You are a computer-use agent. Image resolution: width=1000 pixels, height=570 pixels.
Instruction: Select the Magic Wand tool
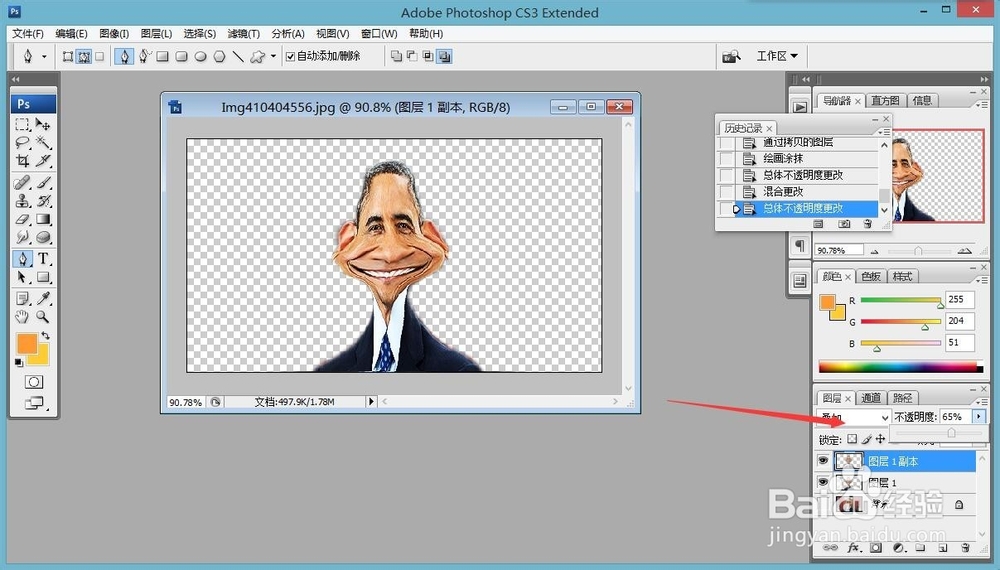43,142
